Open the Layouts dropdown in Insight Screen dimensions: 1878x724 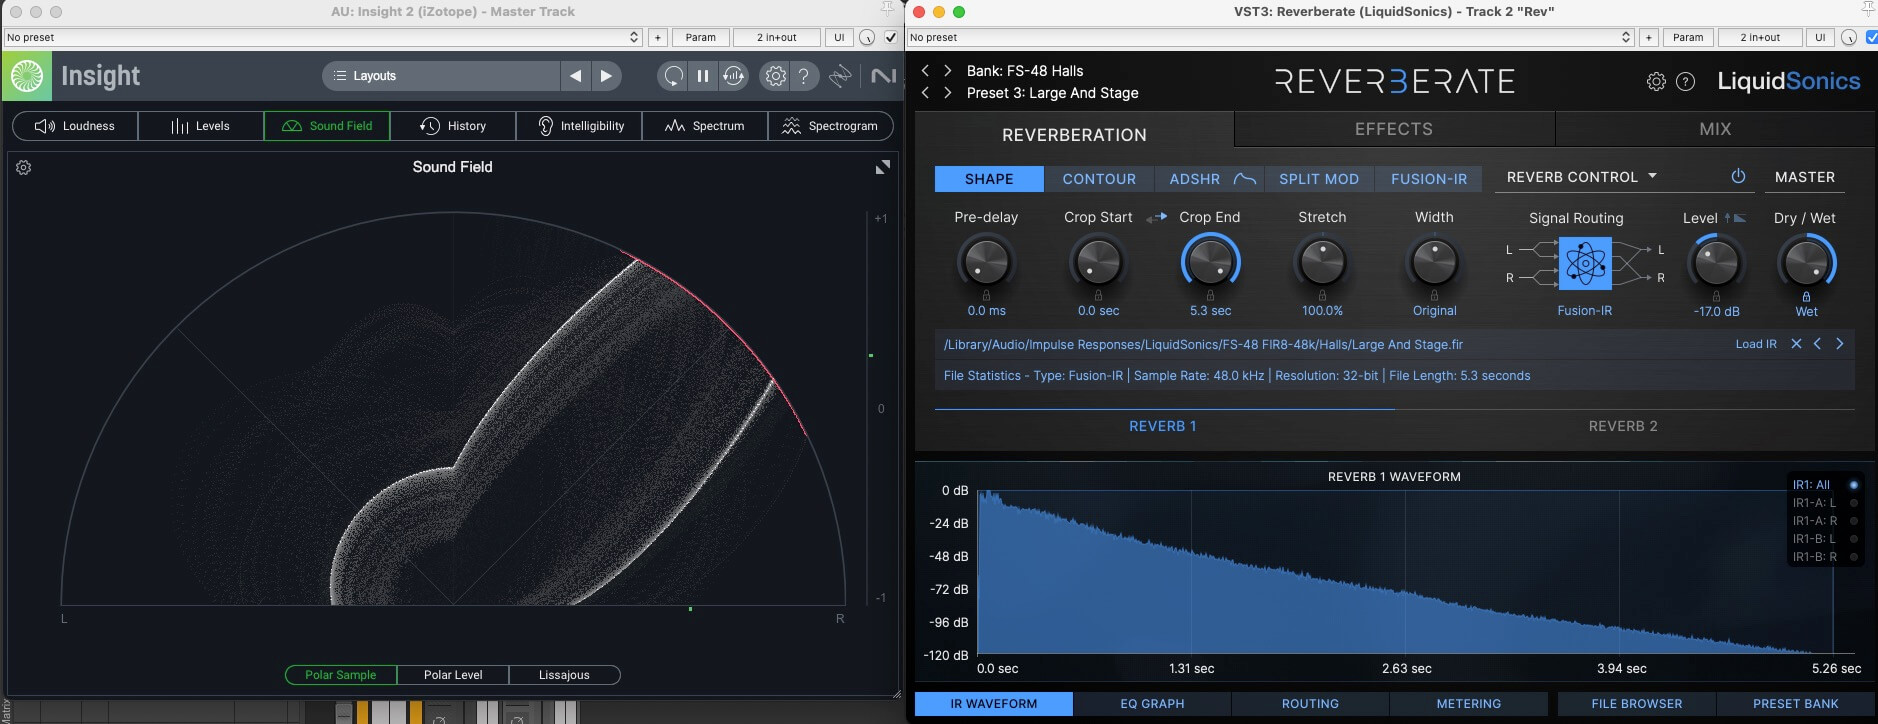point(440,76)
